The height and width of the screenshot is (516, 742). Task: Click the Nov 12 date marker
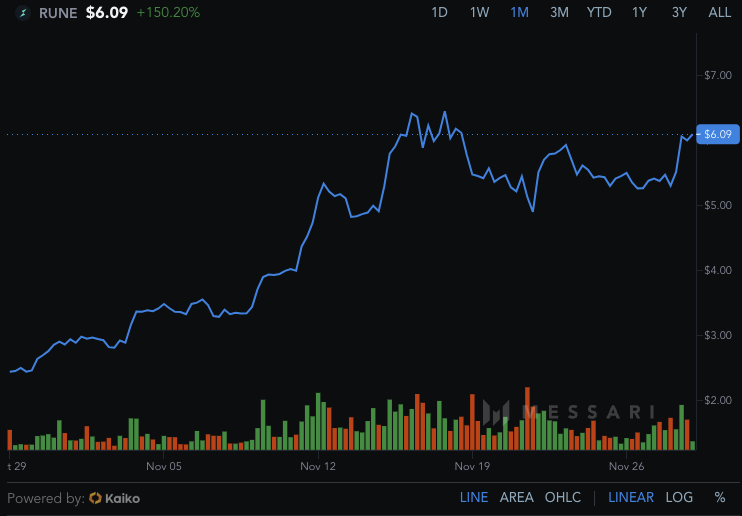318,466
